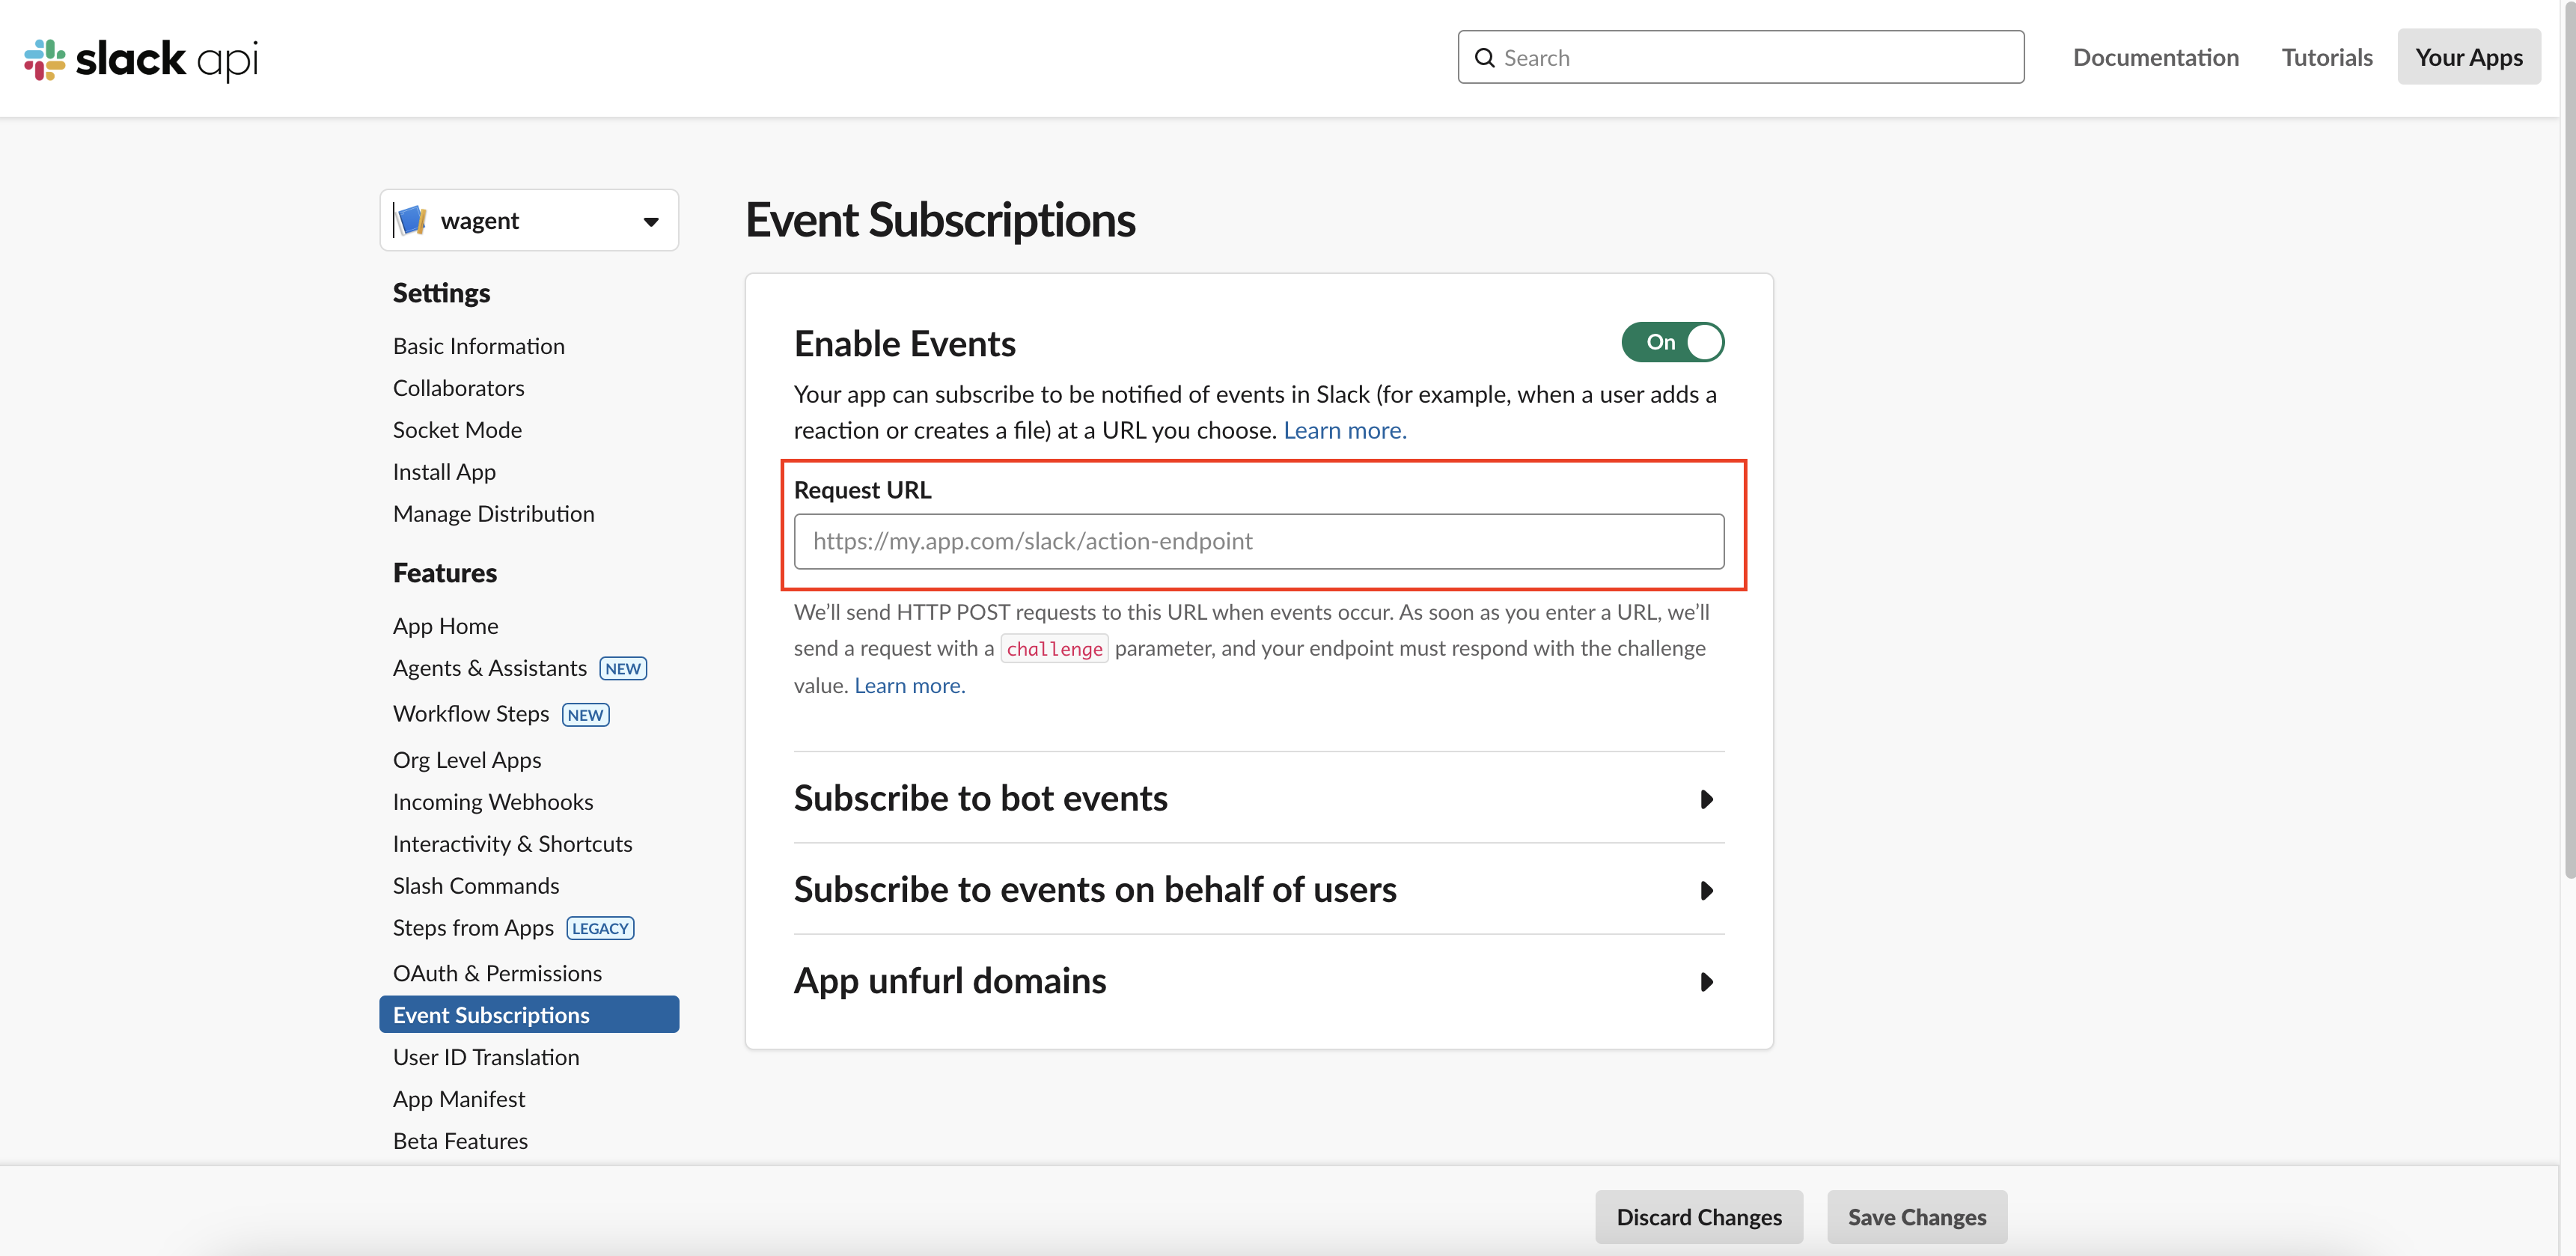Open Steps from Apps legacy feature
Screen dimensions: 2576x1256
pos(473,928)
